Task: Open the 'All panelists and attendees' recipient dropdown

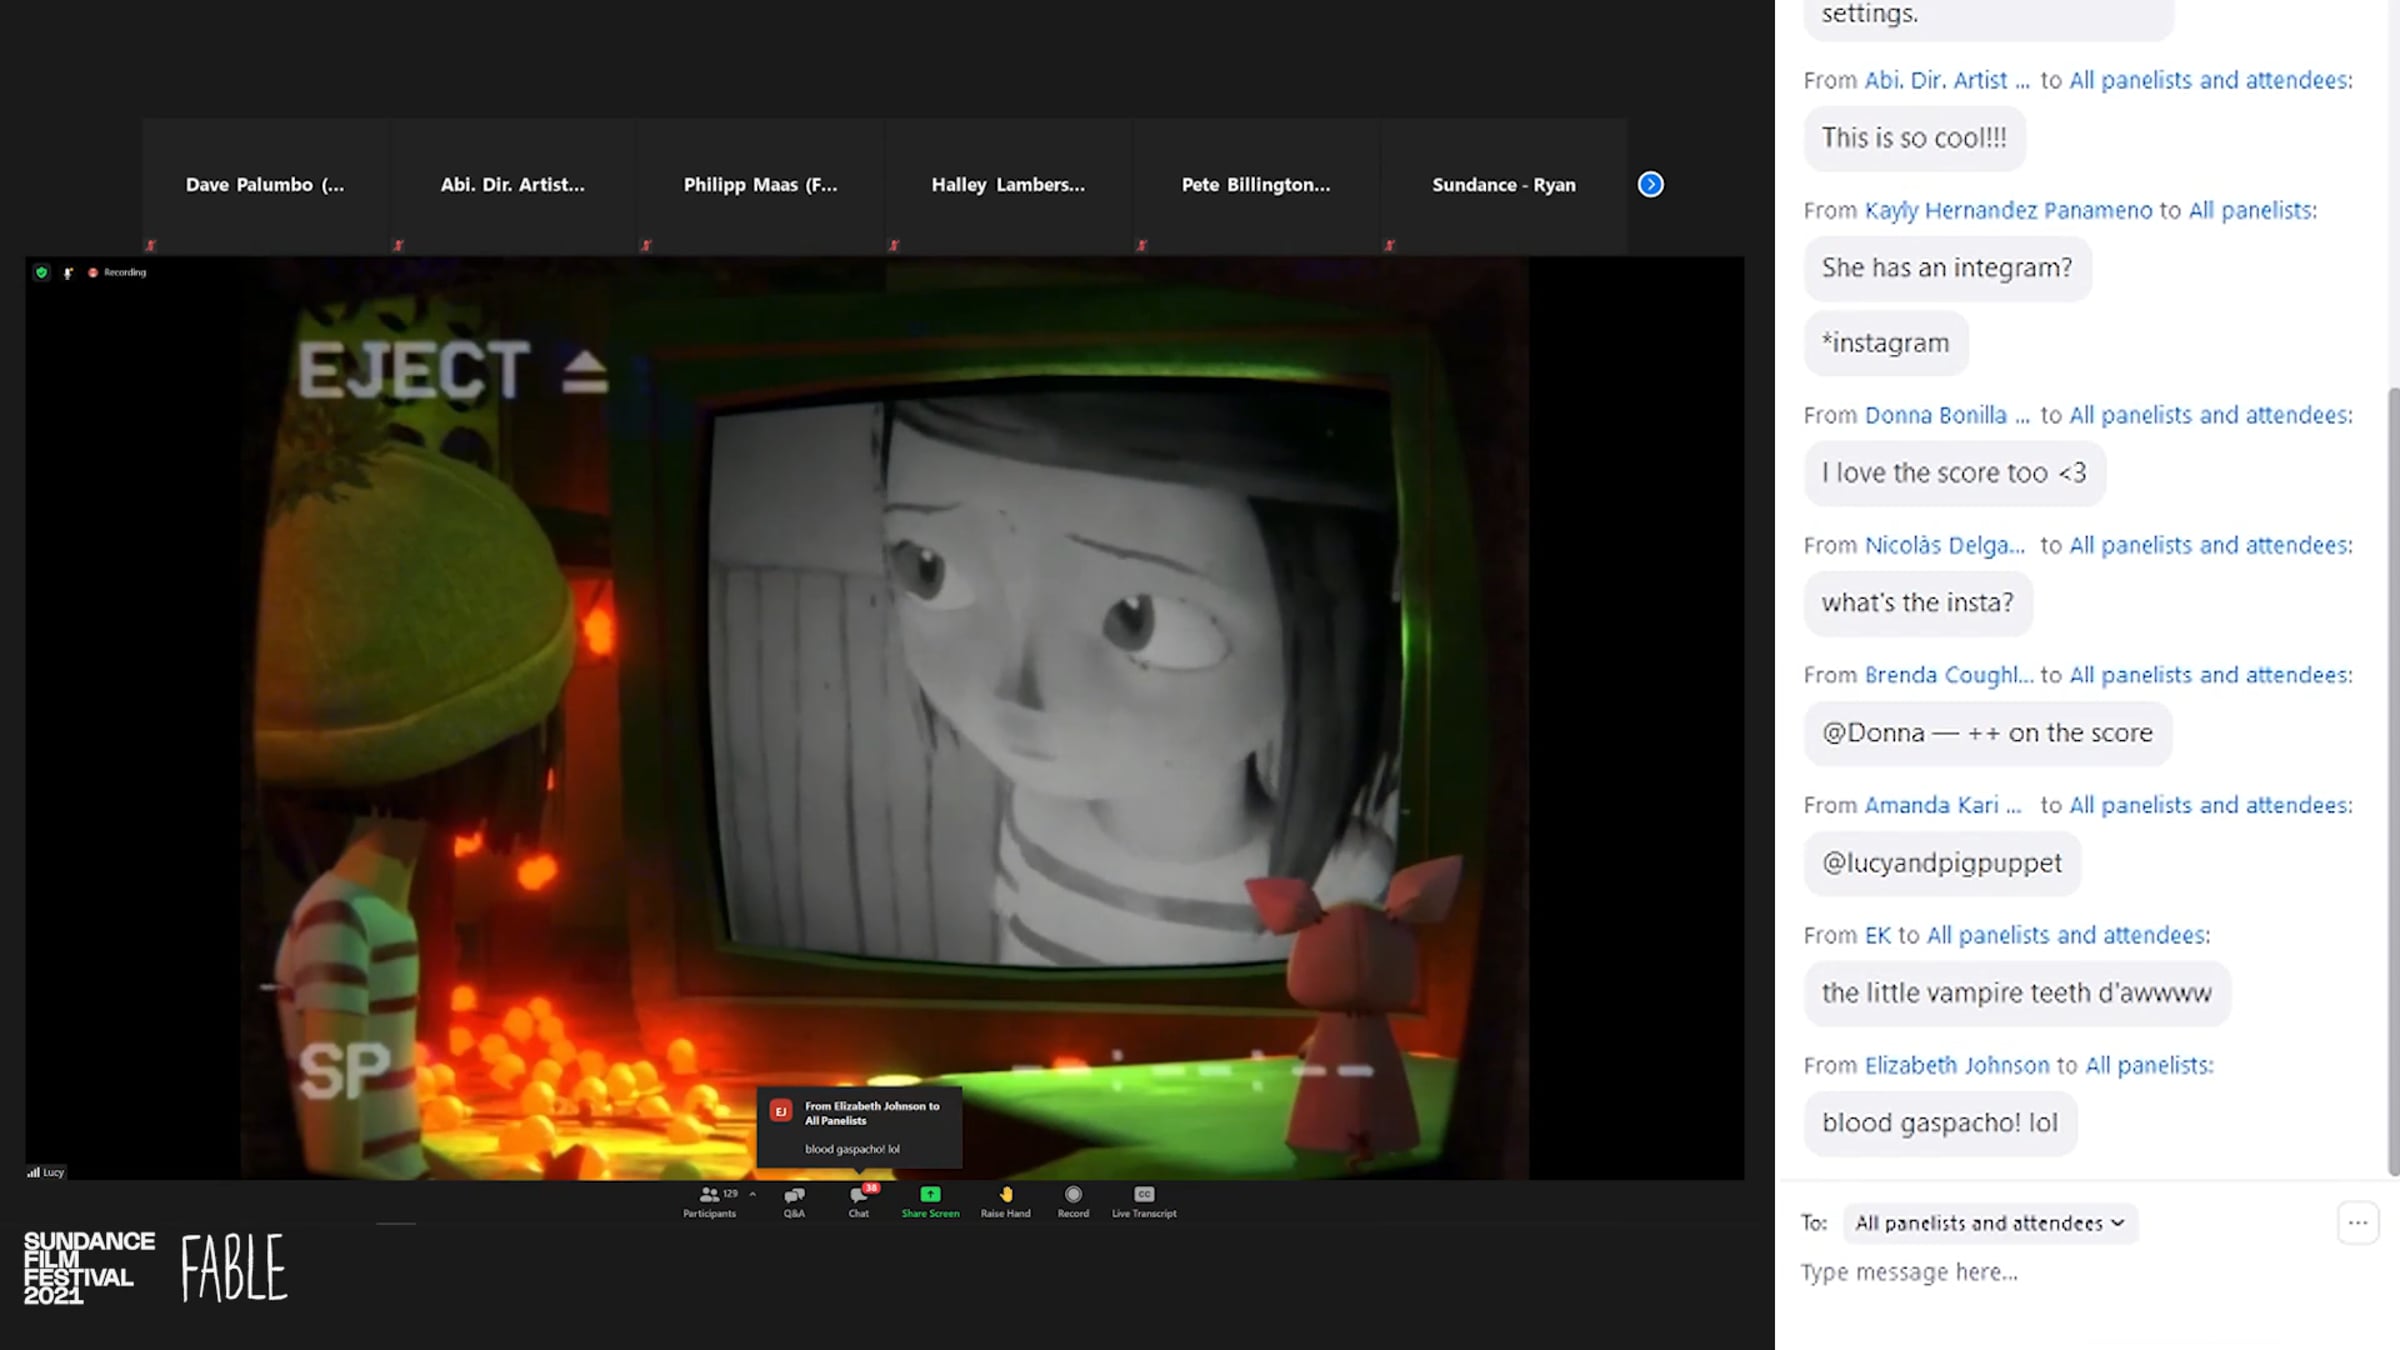Action: [1990, 1223]
